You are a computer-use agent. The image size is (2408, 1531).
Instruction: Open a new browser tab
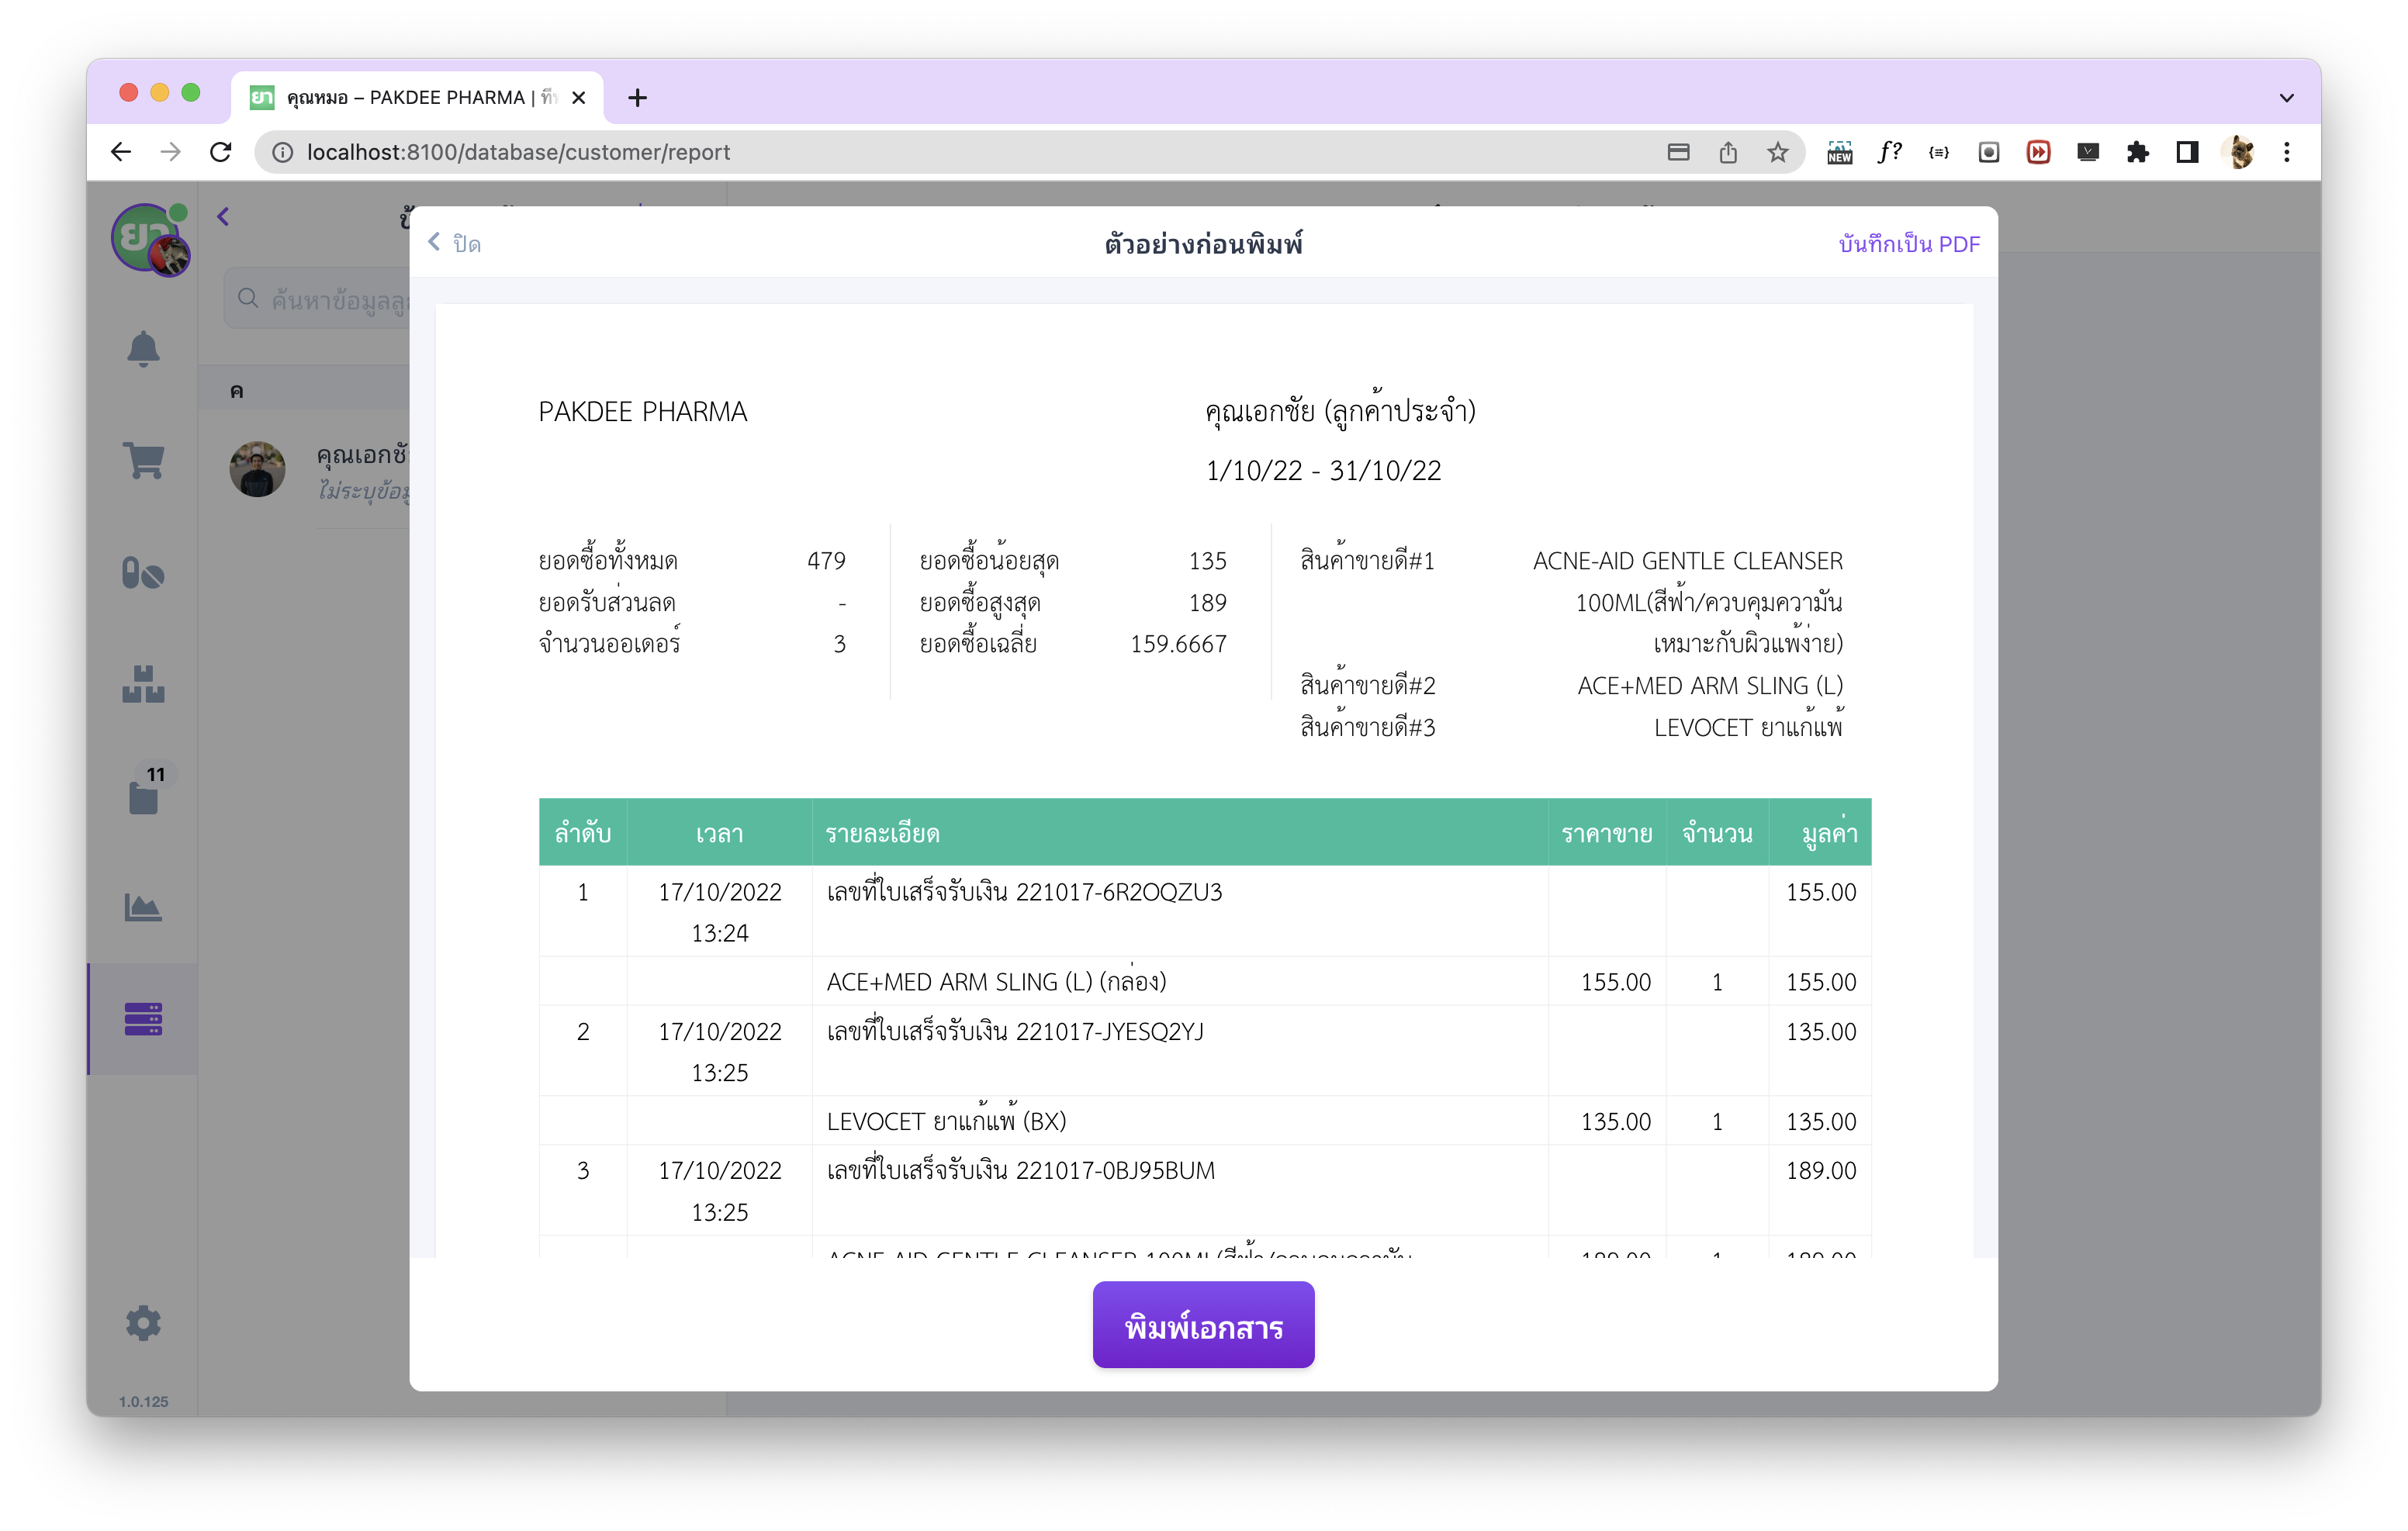637,97
